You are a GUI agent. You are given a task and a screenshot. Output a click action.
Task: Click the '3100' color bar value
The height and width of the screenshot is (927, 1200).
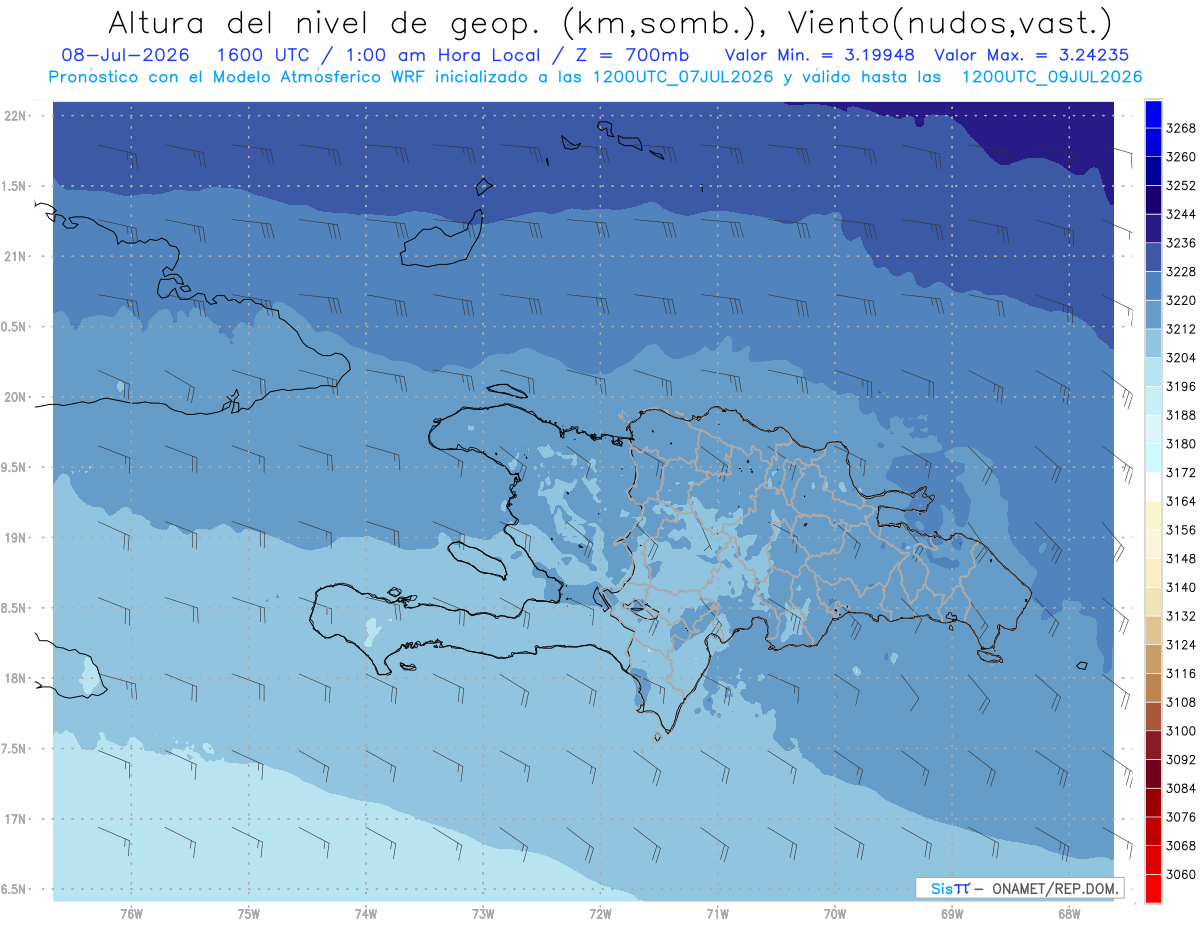click(x=1181, y=731)
